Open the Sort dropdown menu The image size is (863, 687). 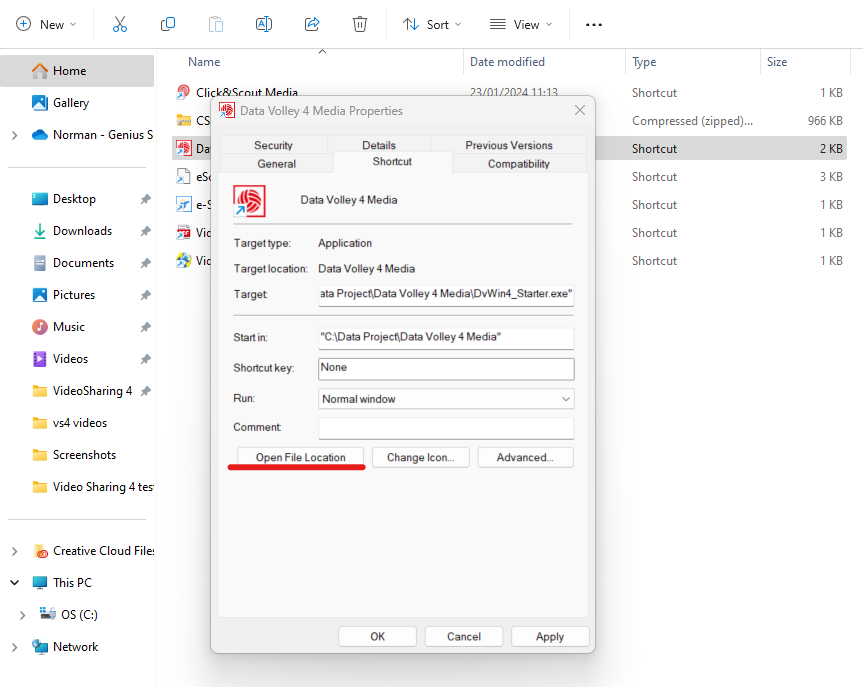(x=433, y=25)
